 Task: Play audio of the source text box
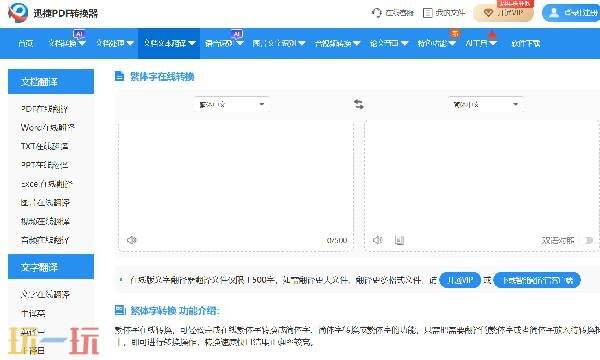tap(132, 240)
